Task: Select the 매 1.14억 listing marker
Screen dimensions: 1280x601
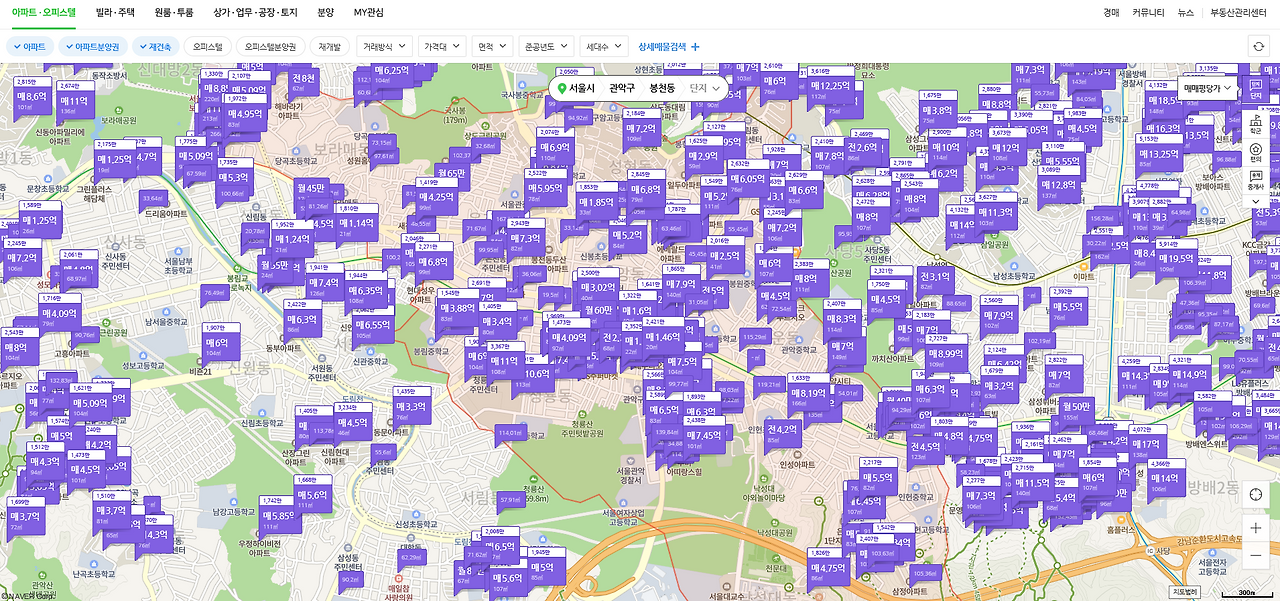Action: 356,224
